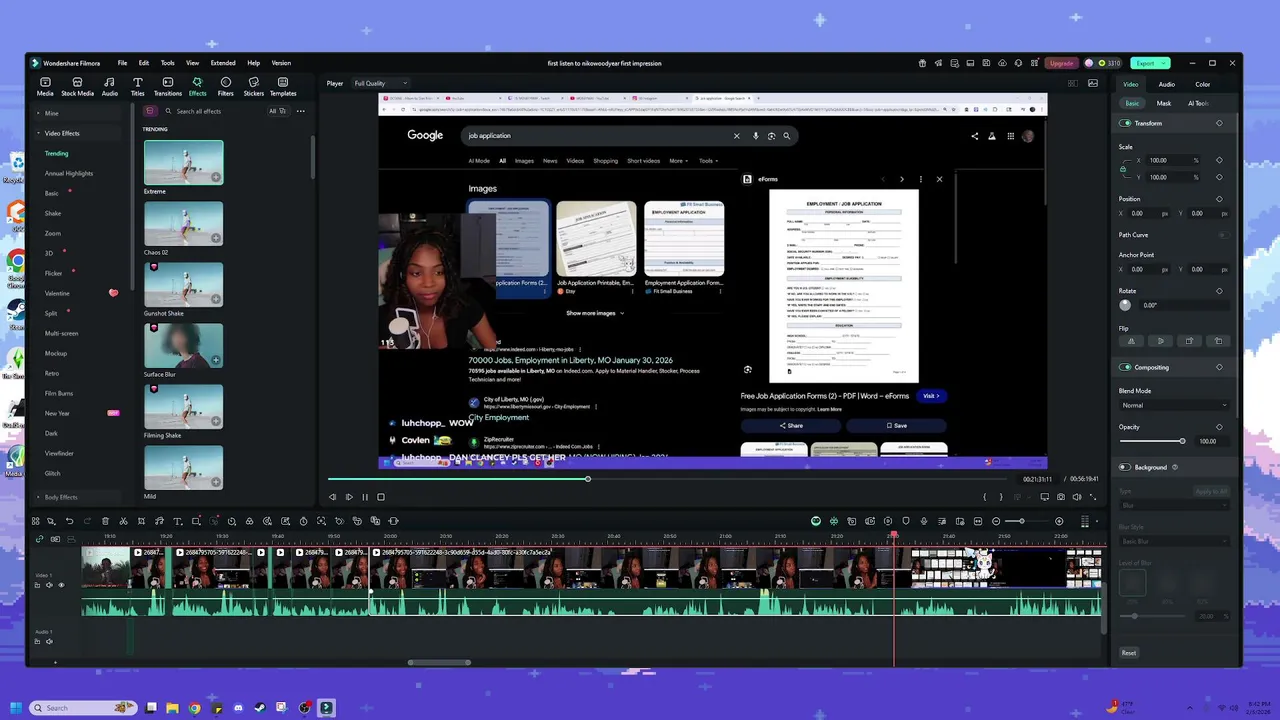
Task: Open the Full Quality playback dropdown
Action: tap(380, 83)
